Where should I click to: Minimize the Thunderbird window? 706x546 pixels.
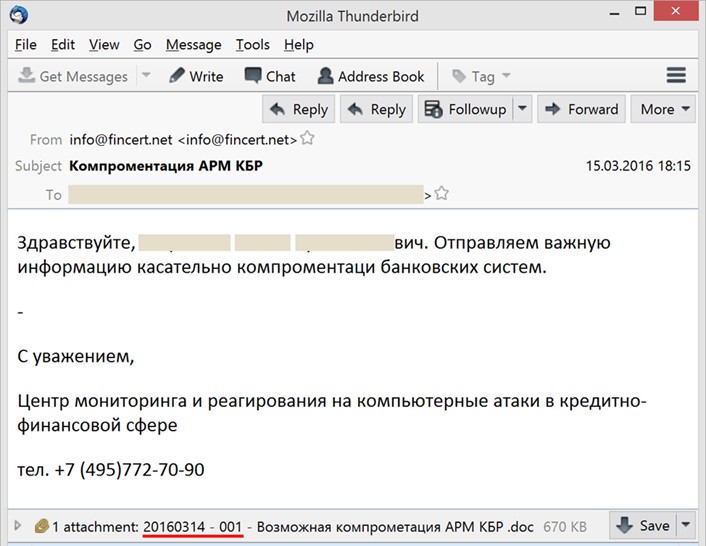coord(614,14)
